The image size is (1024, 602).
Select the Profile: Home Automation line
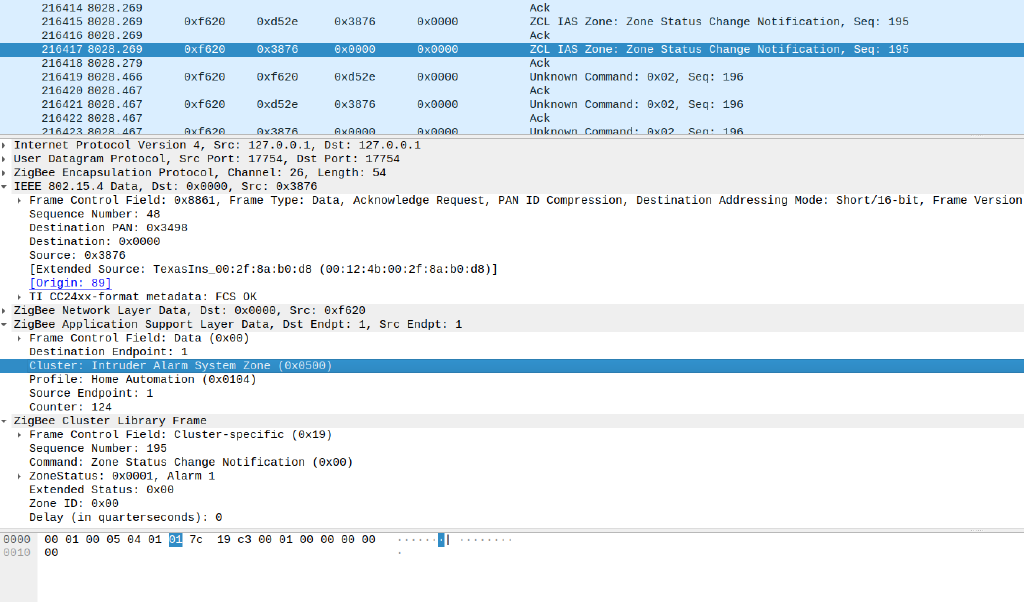pyautogui.click(x=120, y=379)
